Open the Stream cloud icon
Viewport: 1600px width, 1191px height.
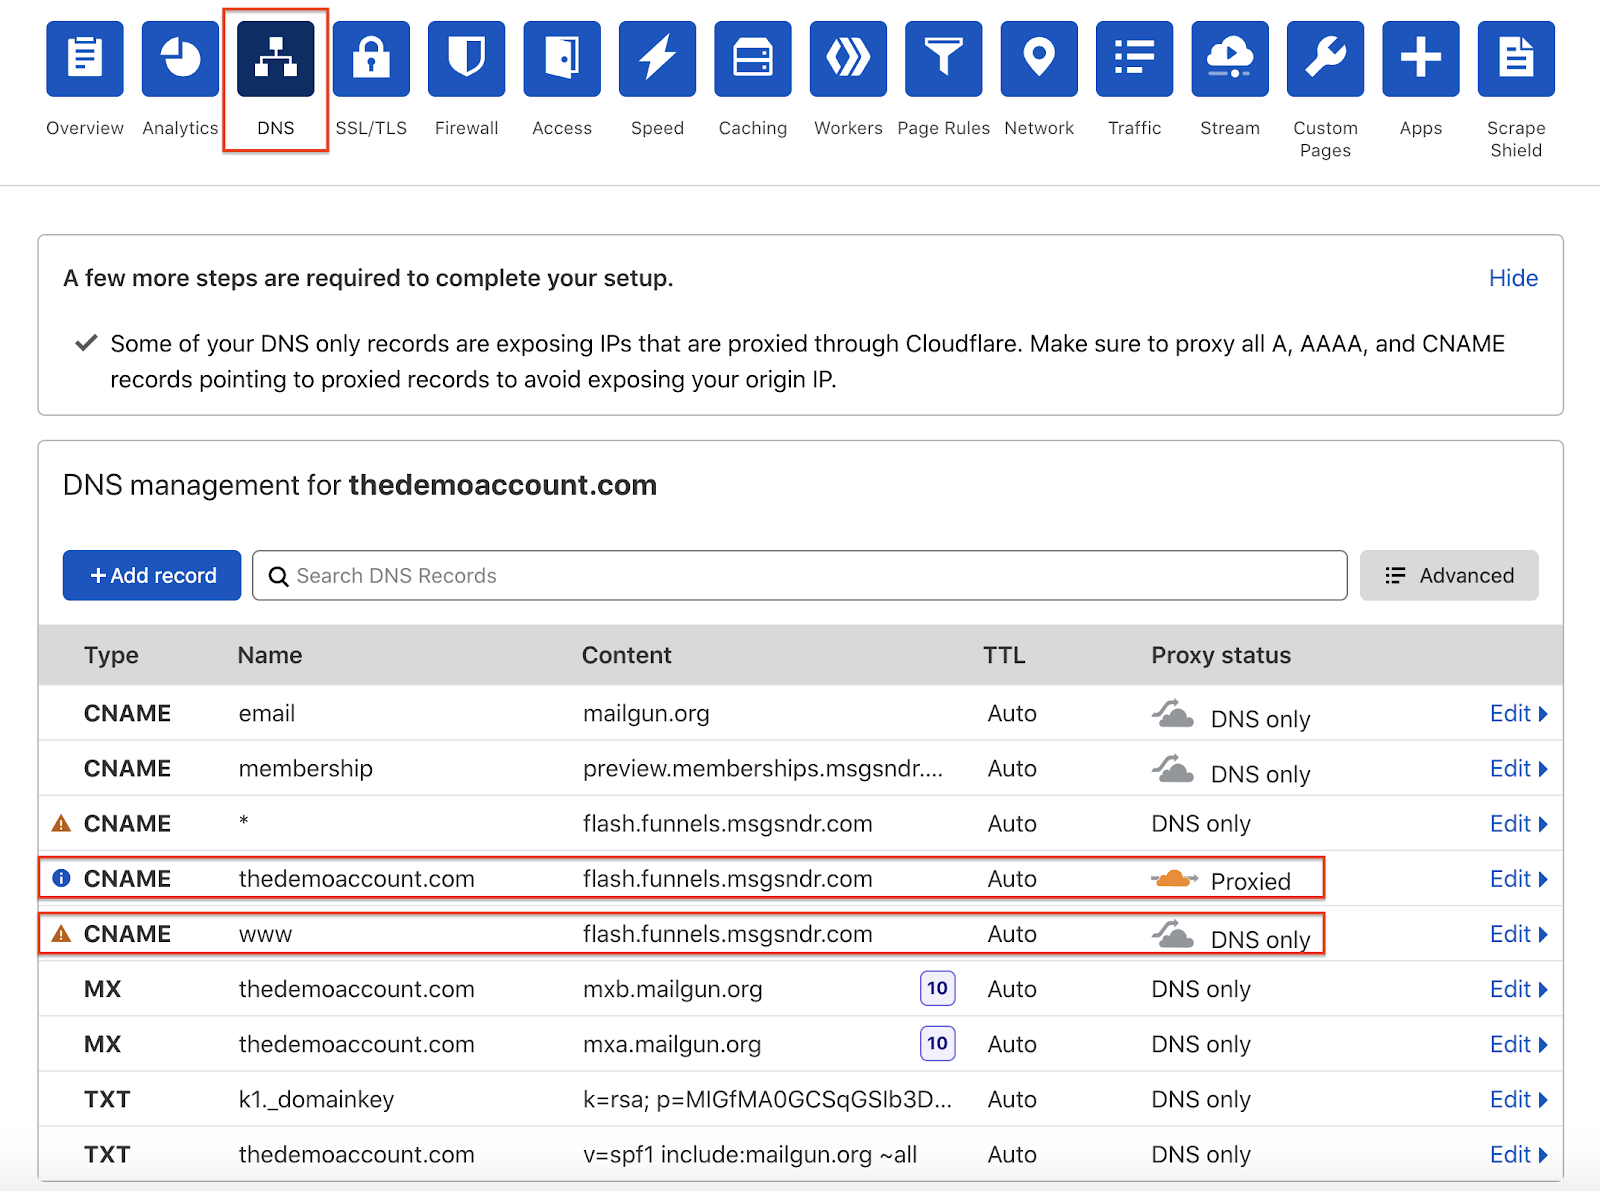tap(1230, 59)
